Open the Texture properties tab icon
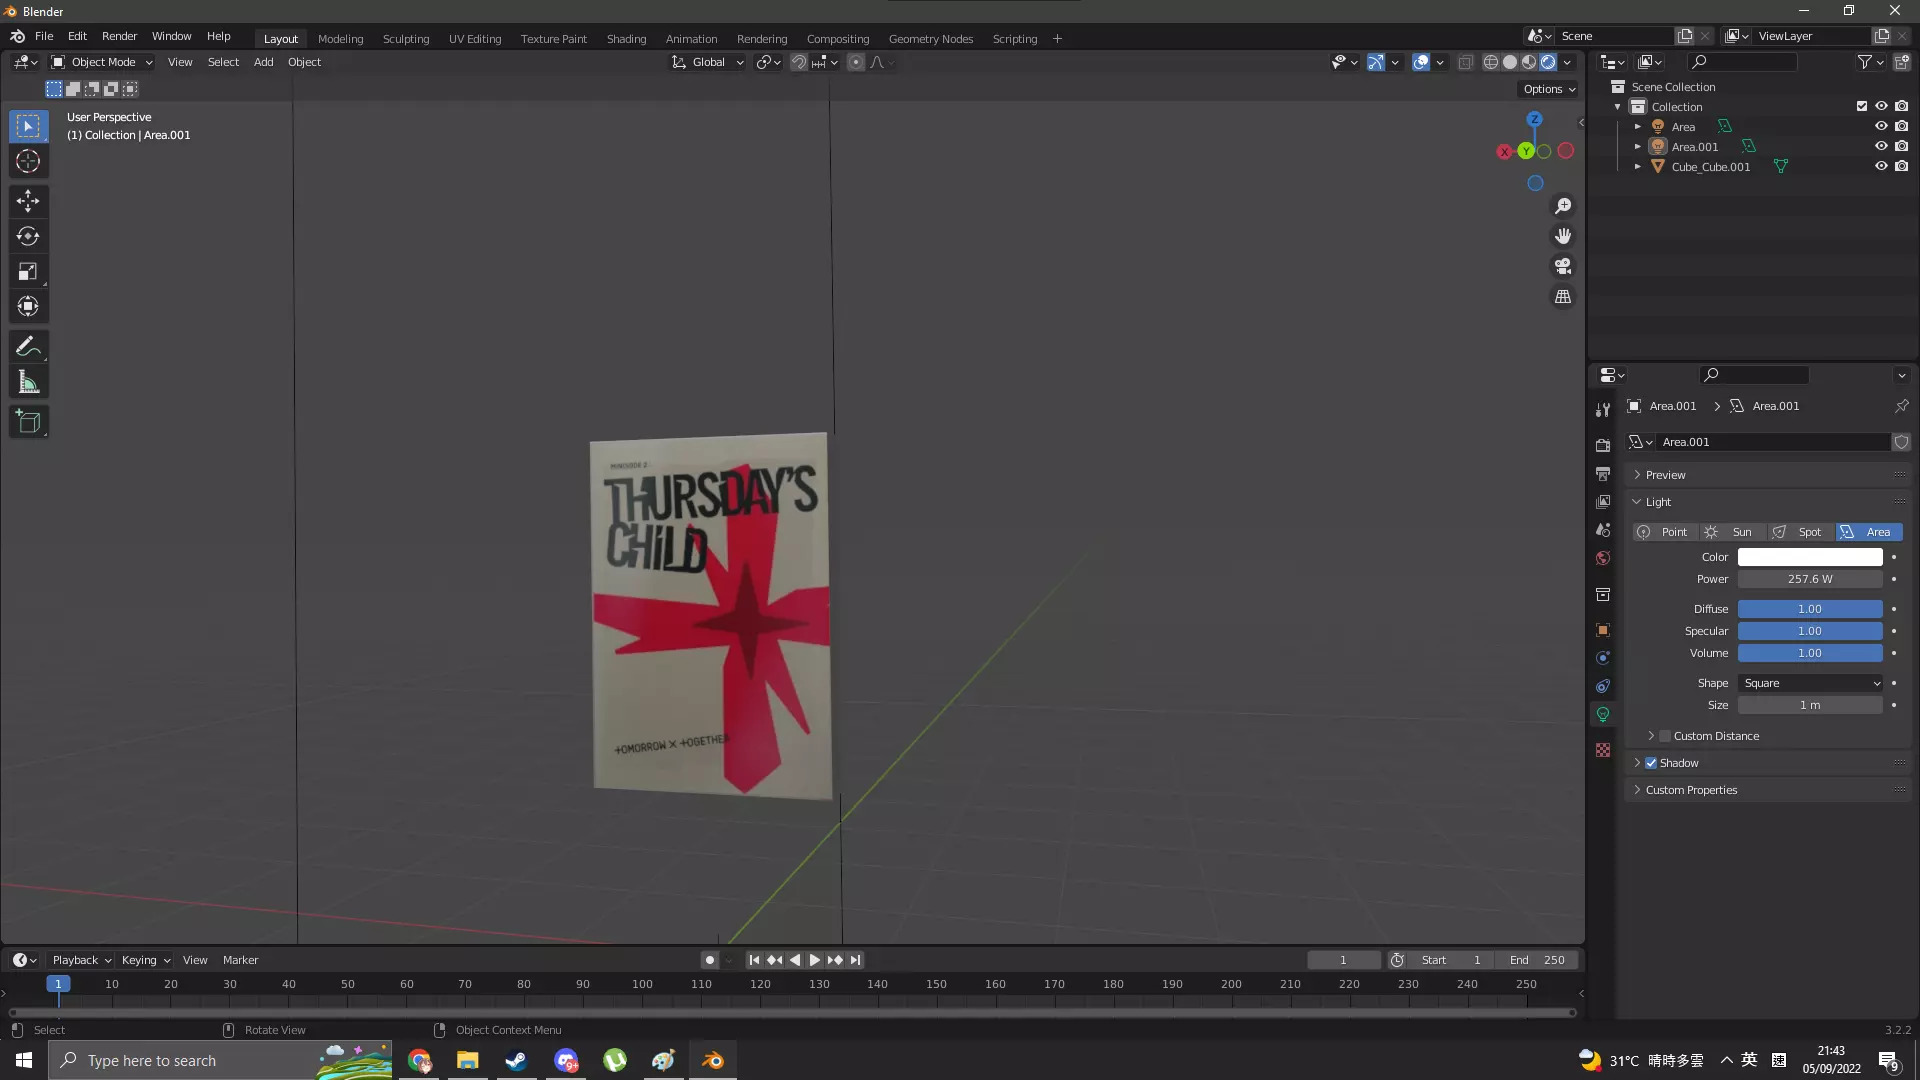Image resolution: width=1920 pixels, height=1080 pixels. 1603,750
